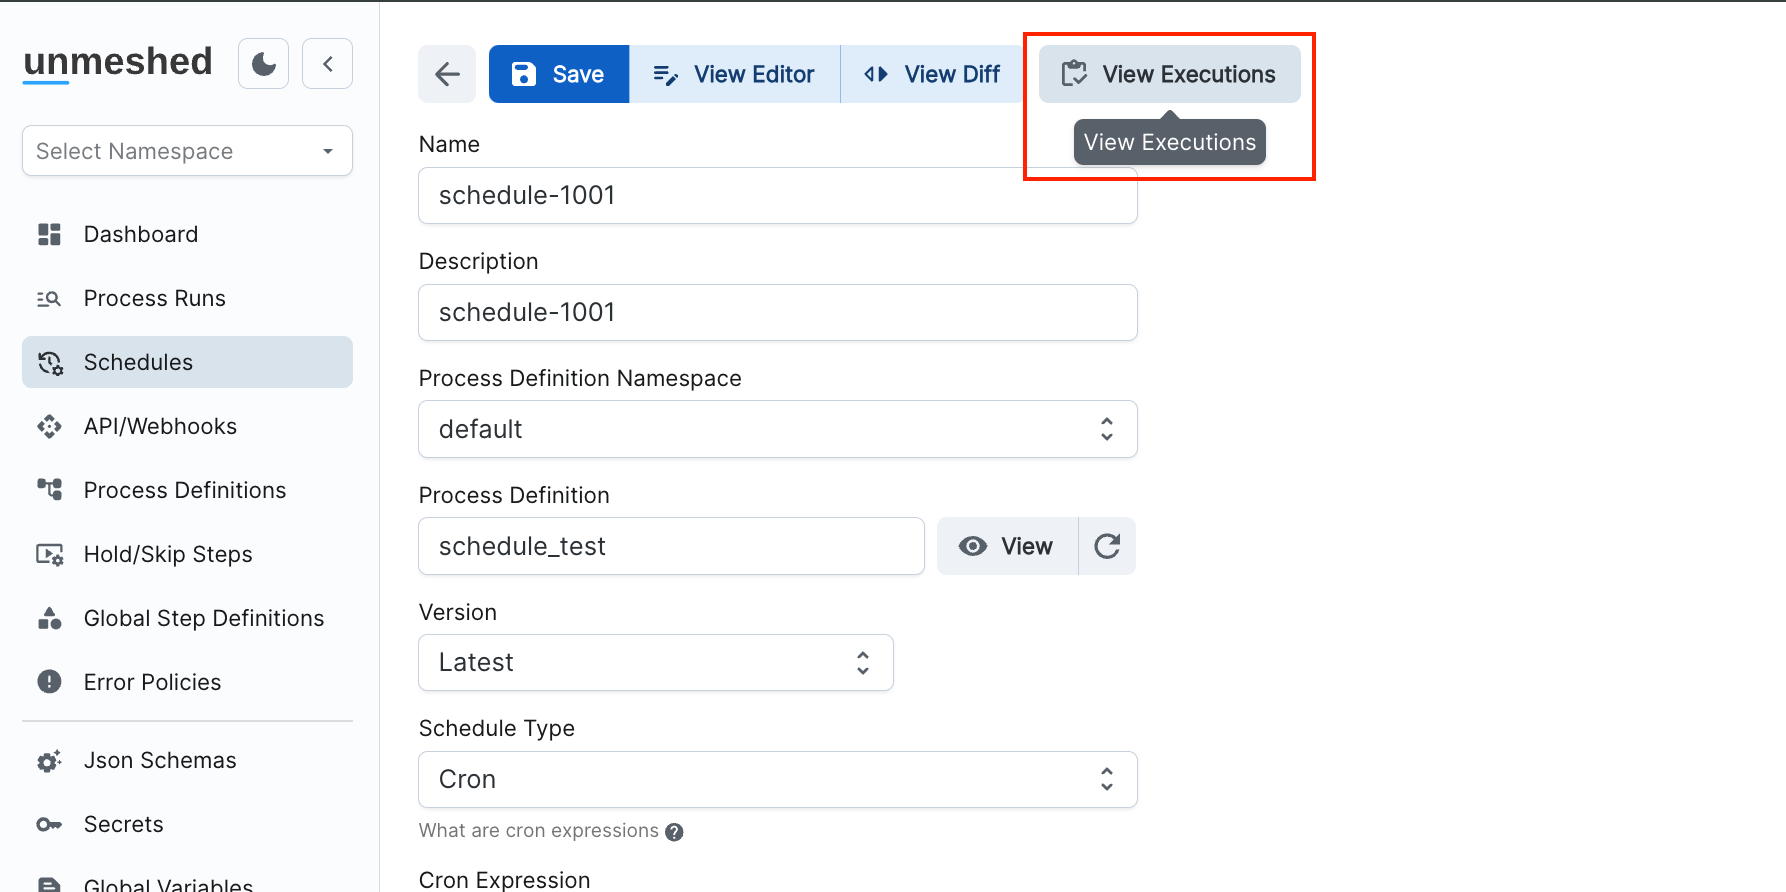
Task: Click the back arrow button
Action: coord(447,74)
